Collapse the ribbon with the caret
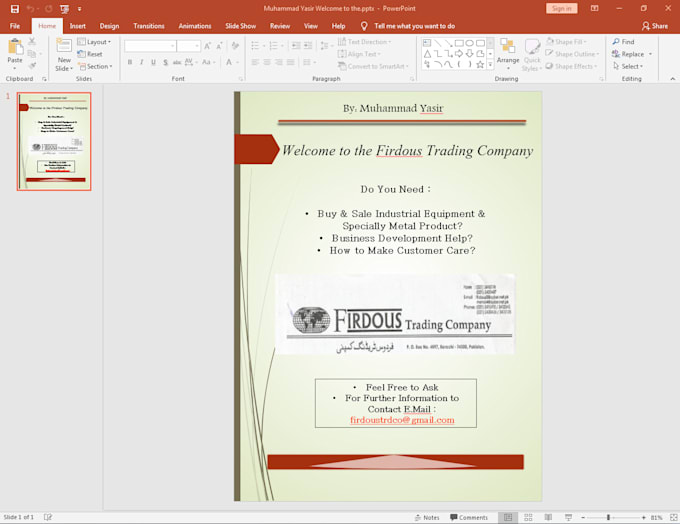 coord(673,79)
